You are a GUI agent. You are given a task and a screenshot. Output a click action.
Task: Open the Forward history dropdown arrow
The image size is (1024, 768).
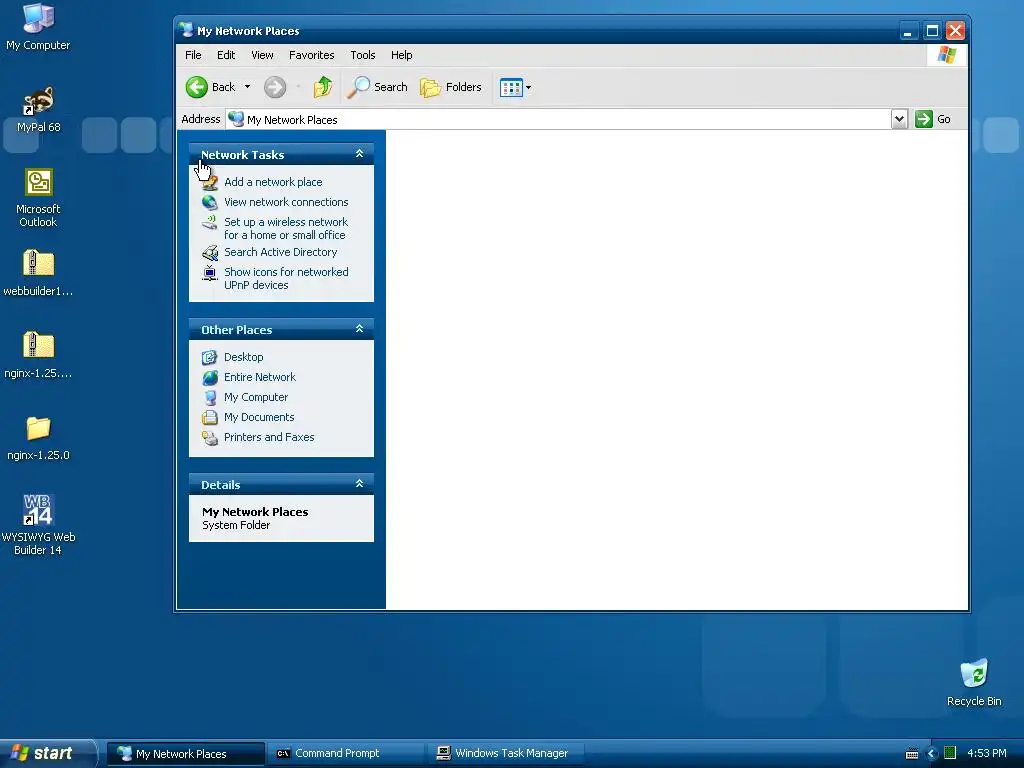(x=298, y=87)
